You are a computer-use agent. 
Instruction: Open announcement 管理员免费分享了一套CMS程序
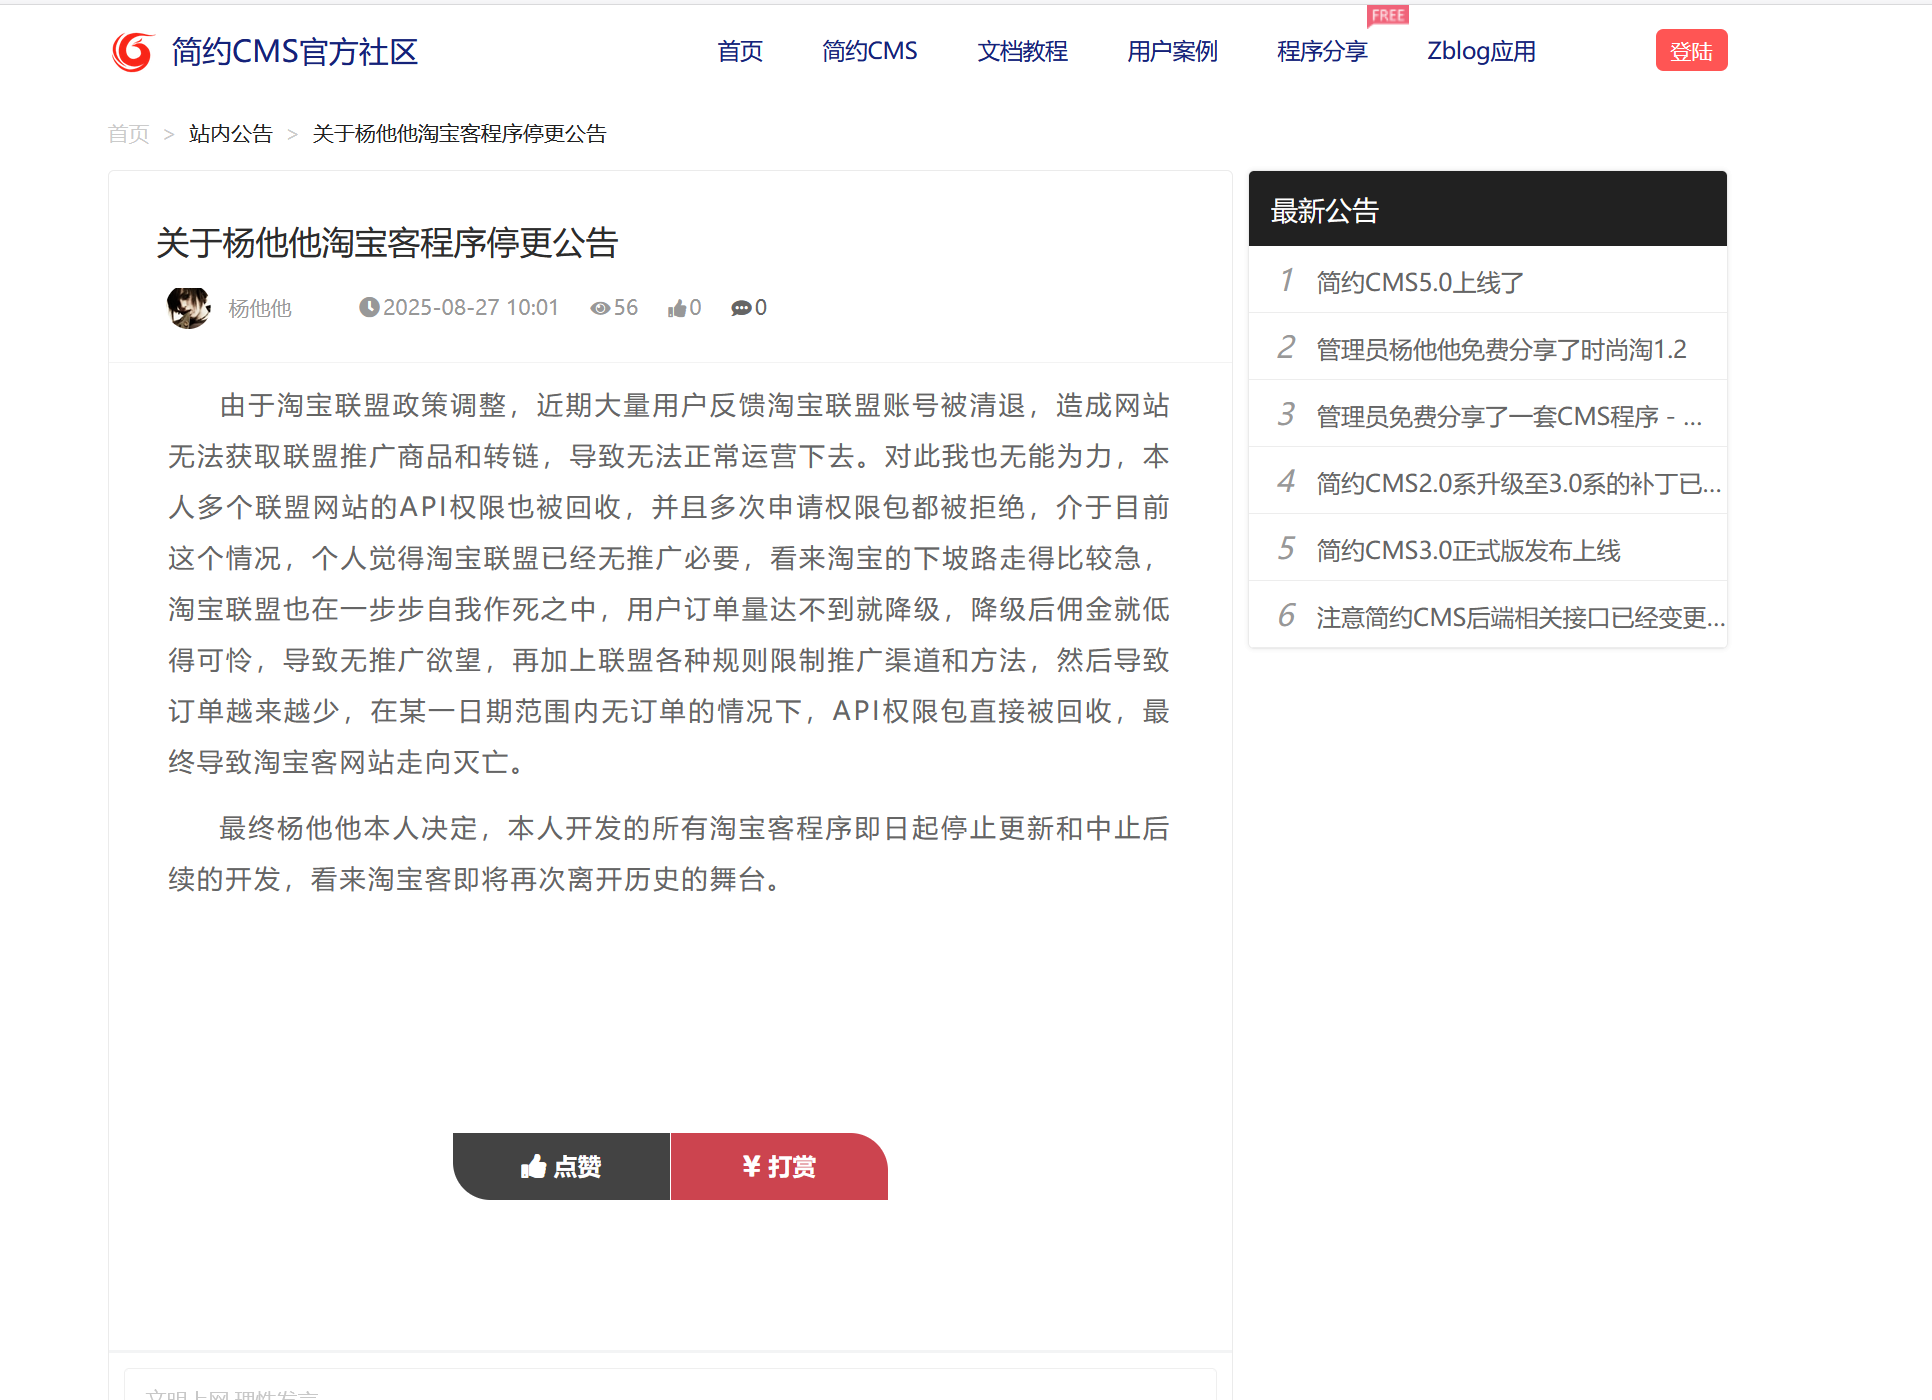[1509, 416]
